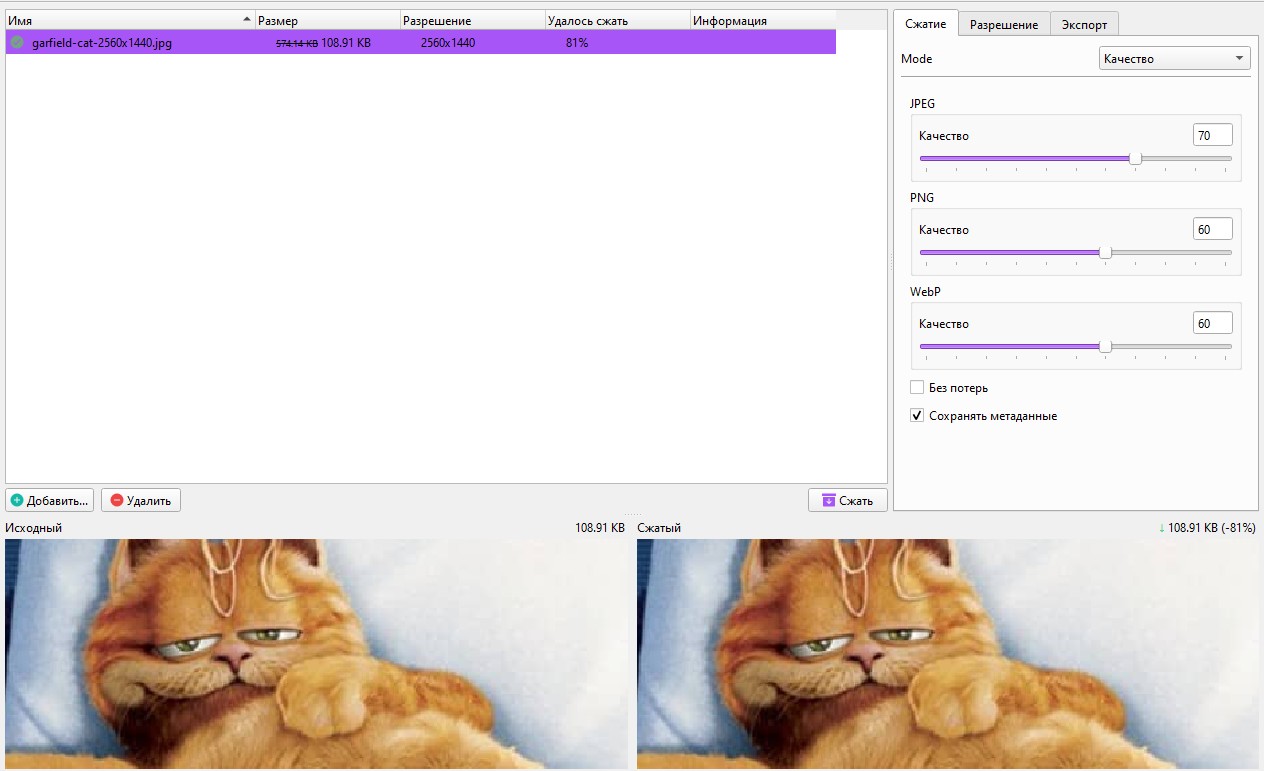The image size is (1264, 771).
Task: Open the Экспорт tab
Action: [1084, 25]
